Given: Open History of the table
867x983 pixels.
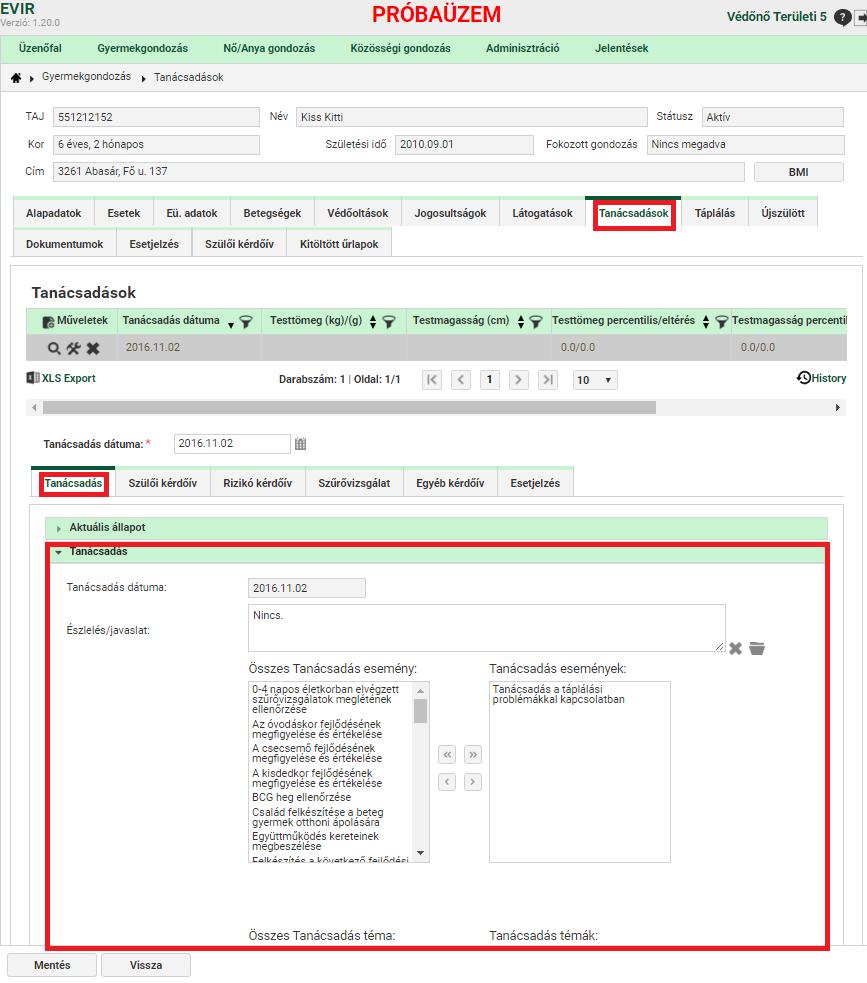Looking at the screenshot, I should (x=821, y=378).
